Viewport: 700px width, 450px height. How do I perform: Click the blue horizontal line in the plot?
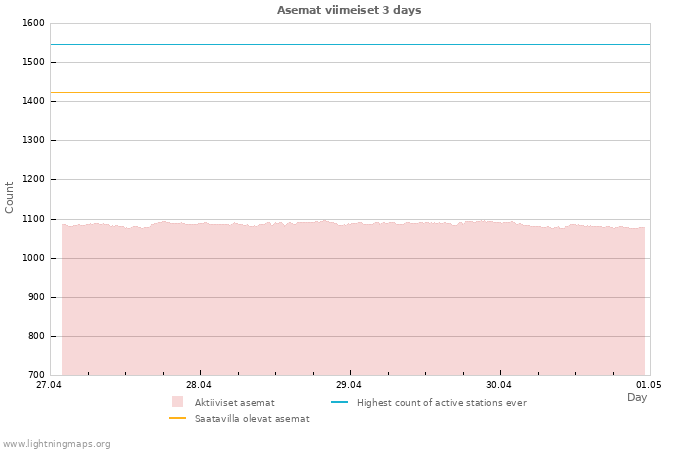pyautogui.click(x=350, y=44)
